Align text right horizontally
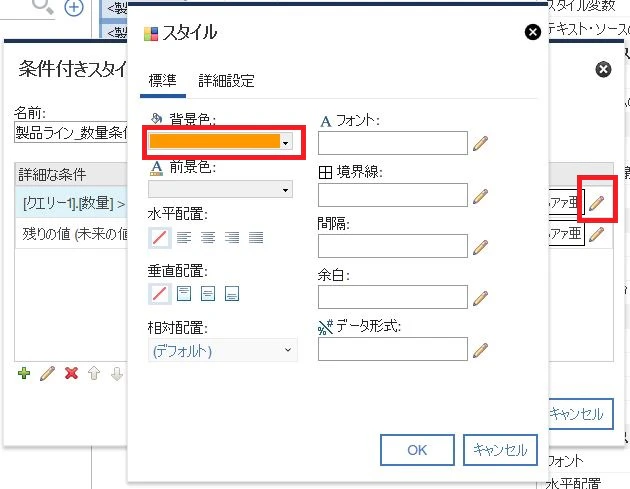Screen dimensions: 630x489 point(232,237)
